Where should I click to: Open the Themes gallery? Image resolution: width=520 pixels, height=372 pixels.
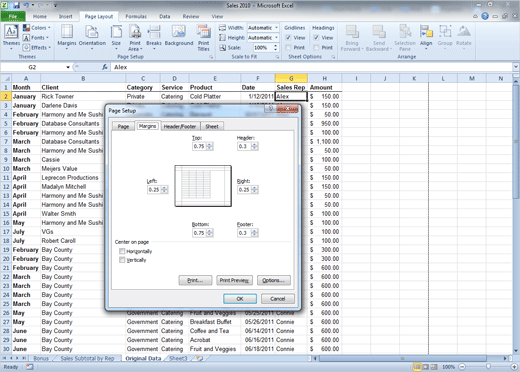(x=11, y=37)
